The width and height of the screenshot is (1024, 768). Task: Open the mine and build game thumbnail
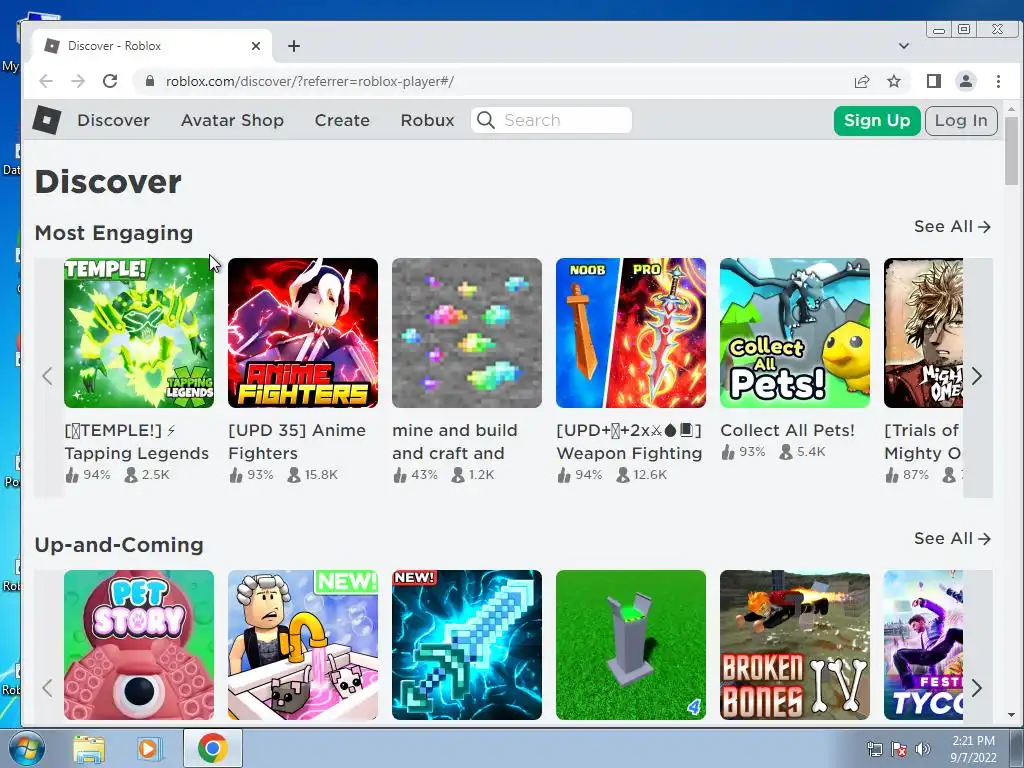coord(467,333)
